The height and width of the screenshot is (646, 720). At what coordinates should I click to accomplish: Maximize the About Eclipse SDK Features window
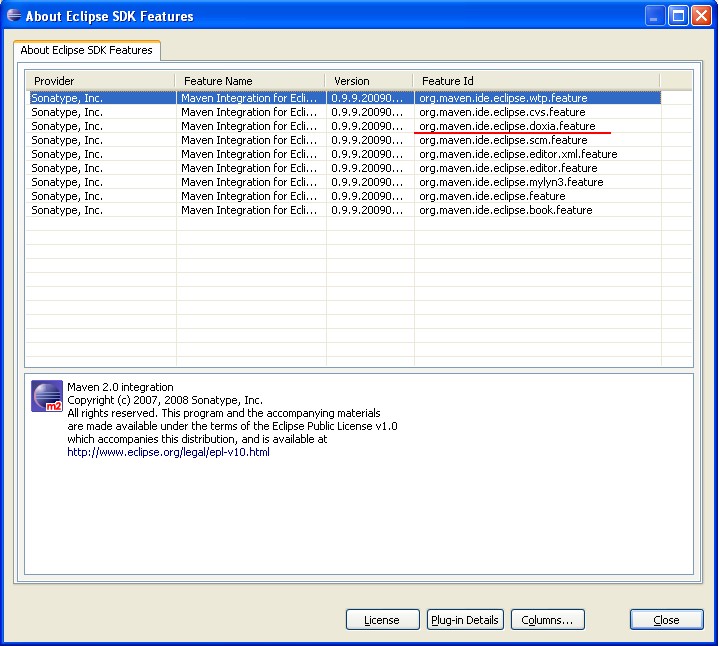pos(678,16)
